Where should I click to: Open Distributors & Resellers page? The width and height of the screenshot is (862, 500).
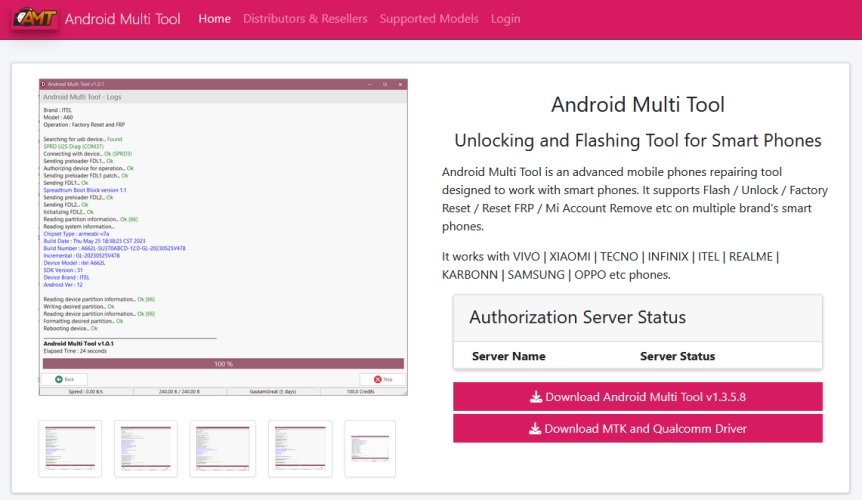point(305,19)
